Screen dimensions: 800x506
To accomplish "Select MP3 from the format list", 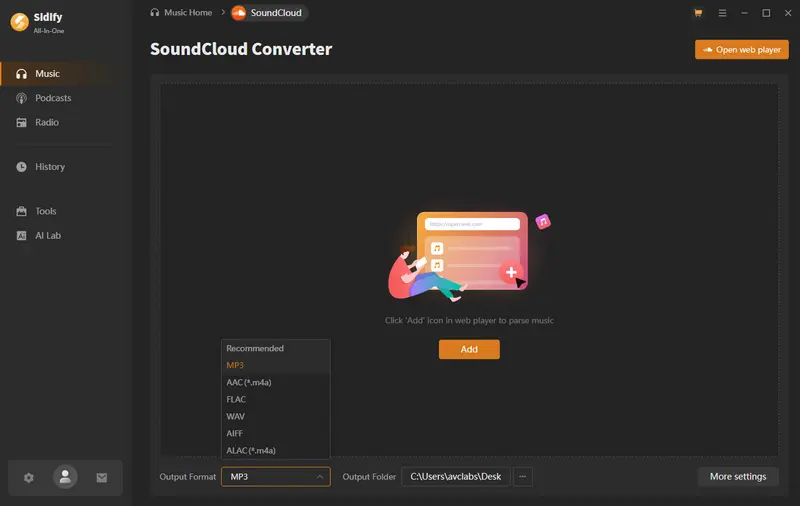I will coord(276,365).
